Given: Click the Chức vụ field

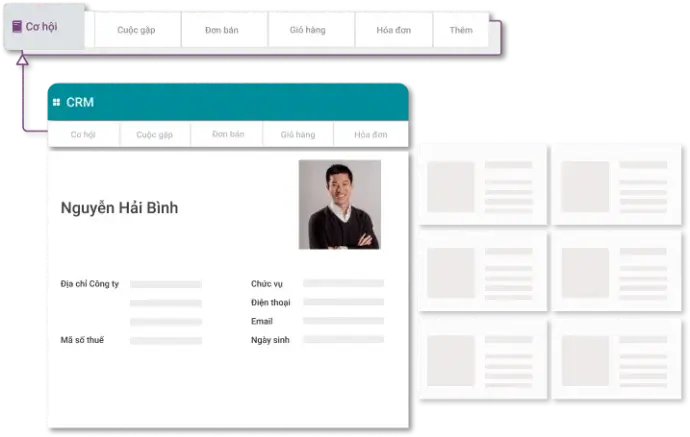Looking at the screenshot, I should click(343, 283).
